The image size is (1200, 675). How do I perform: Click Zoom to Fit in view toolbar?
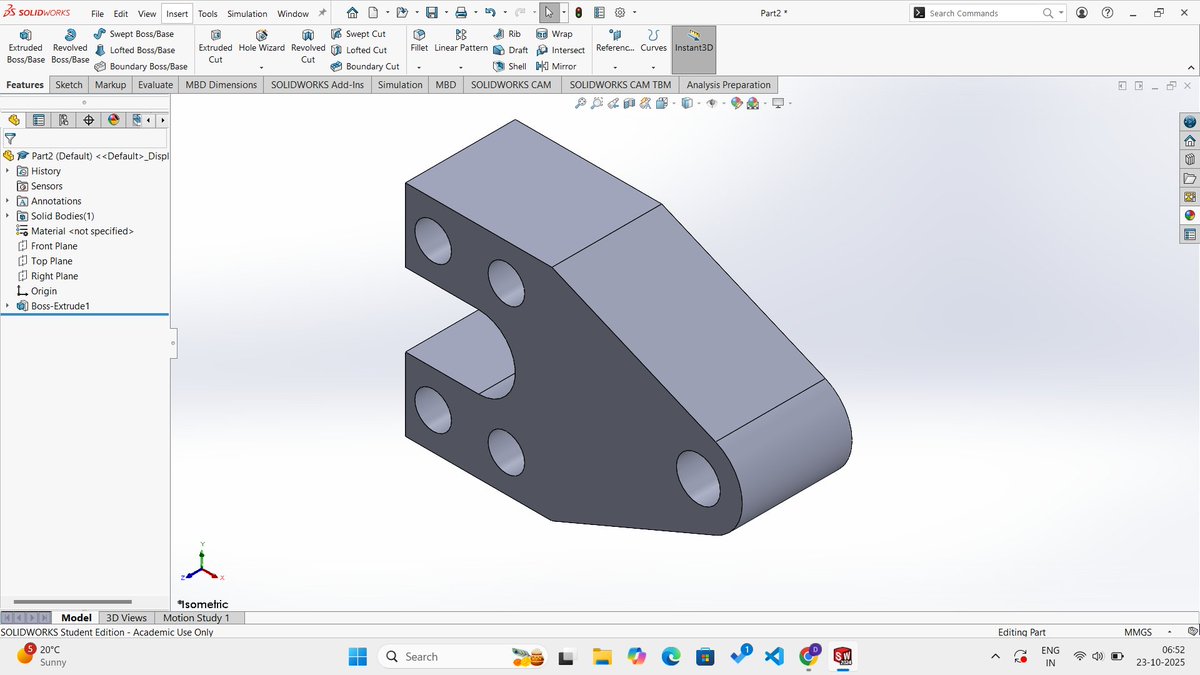tap(581, 103)
